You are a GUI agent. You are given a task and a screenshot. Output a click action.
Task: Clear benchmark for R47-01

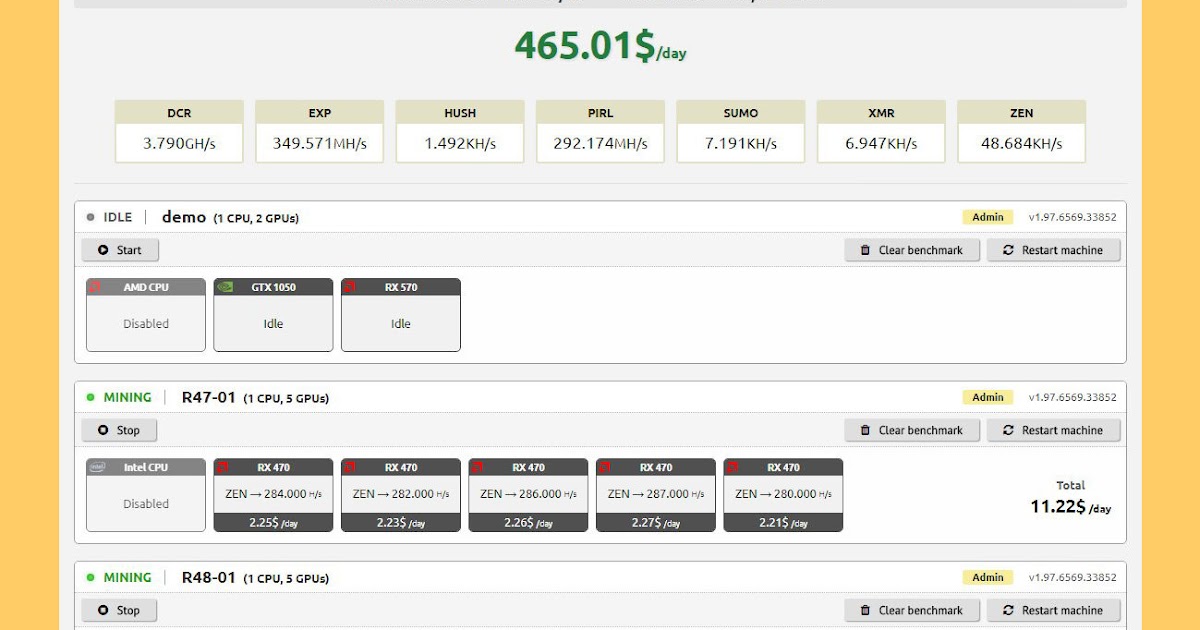(x=911, y=430)
